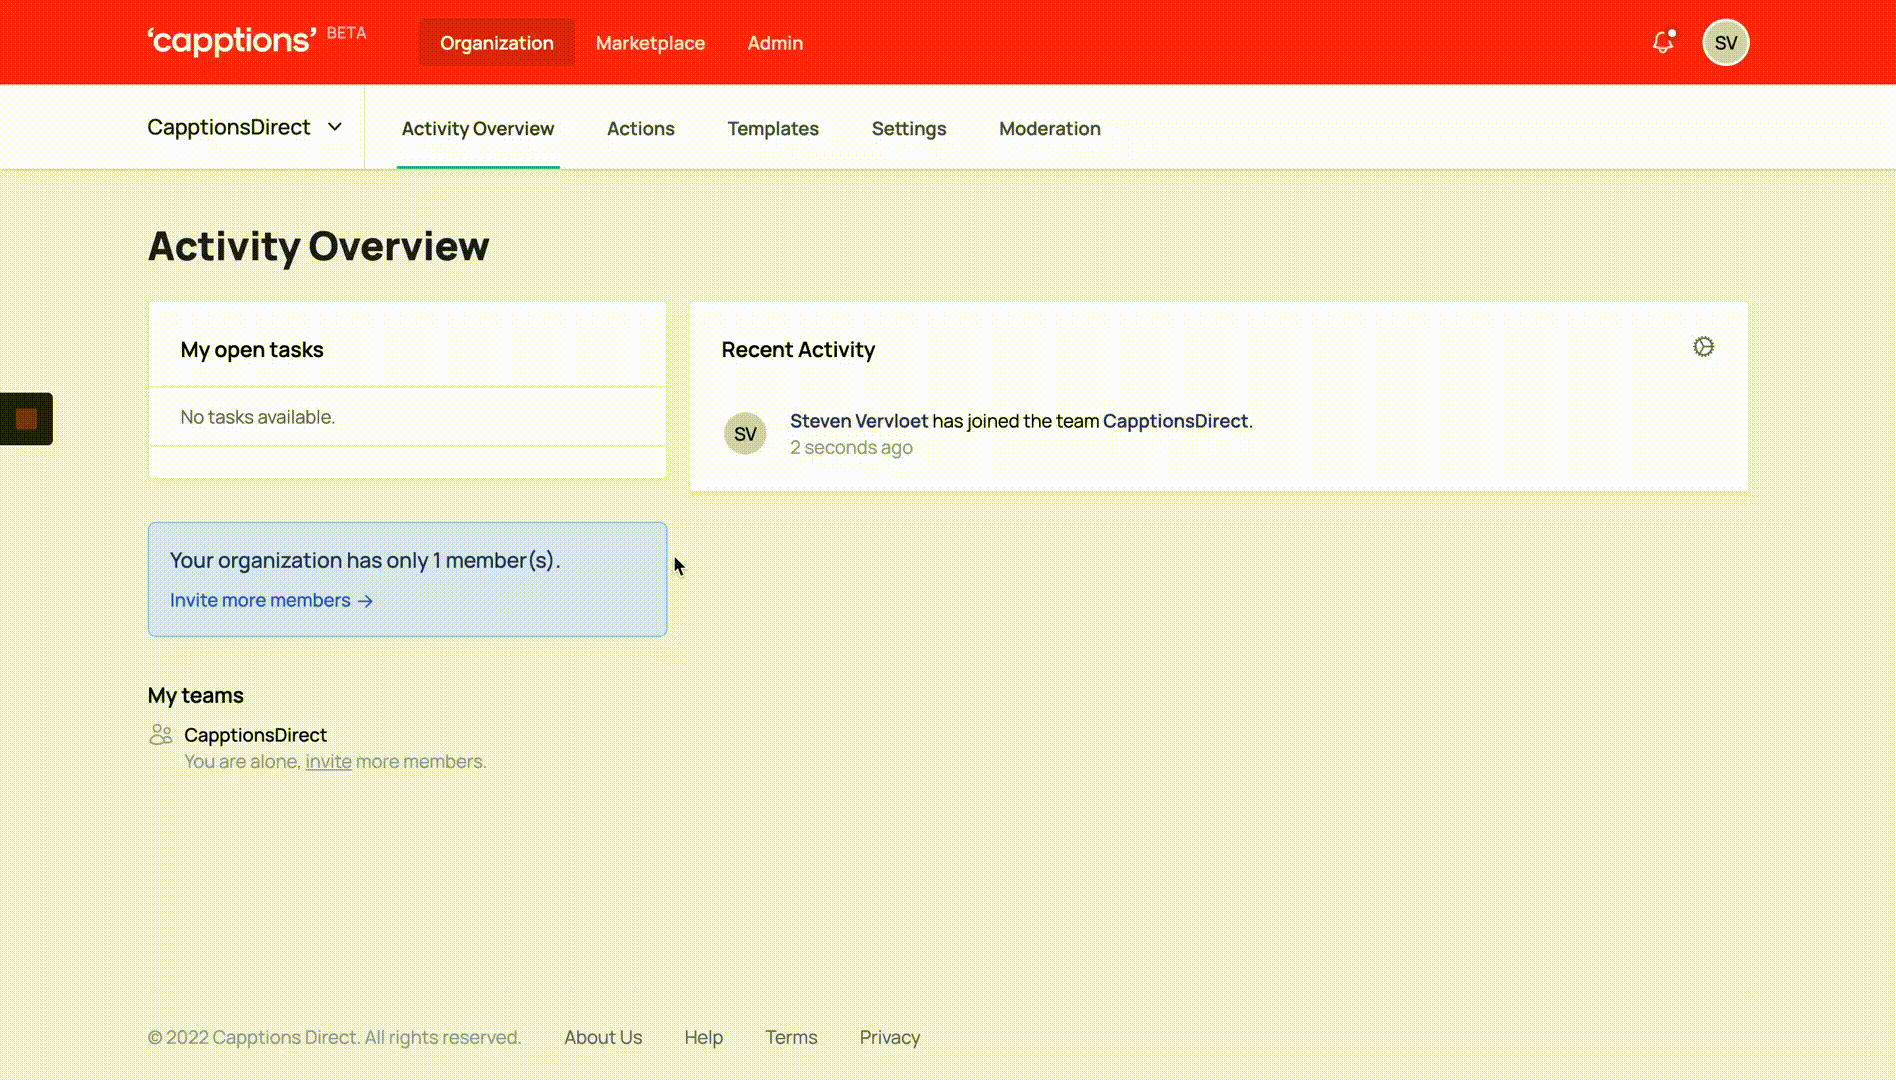1896x1080 pixels.
Task: Switch to the Moderation tab
Action: click(1050, 128)
